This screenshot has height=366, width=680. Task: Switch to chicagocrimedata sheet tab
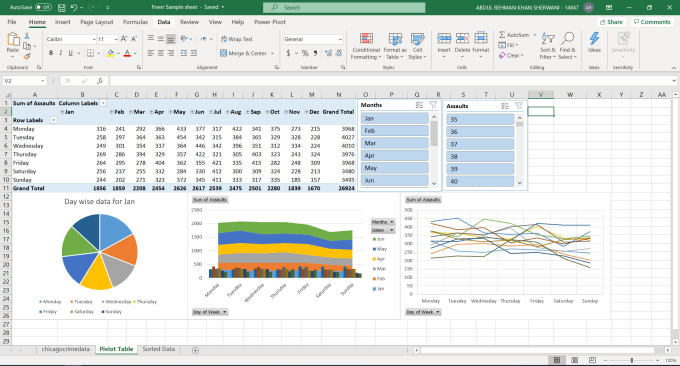click(65, 349)
